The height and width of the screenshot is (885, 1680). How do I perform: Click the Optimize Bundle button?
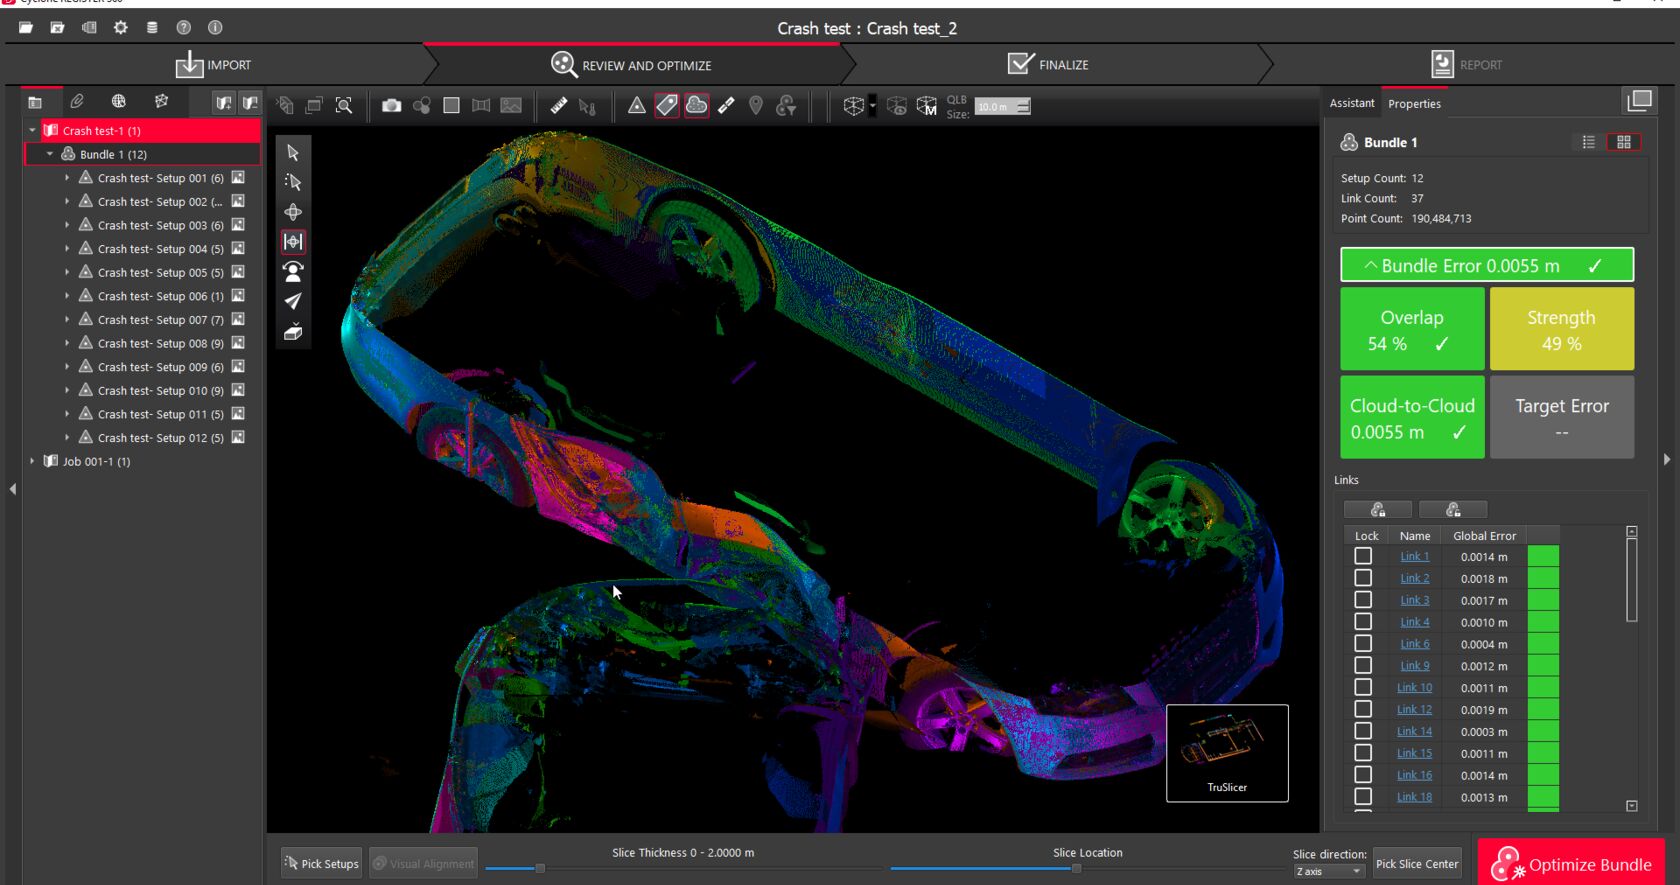[x=1571, y=864]
